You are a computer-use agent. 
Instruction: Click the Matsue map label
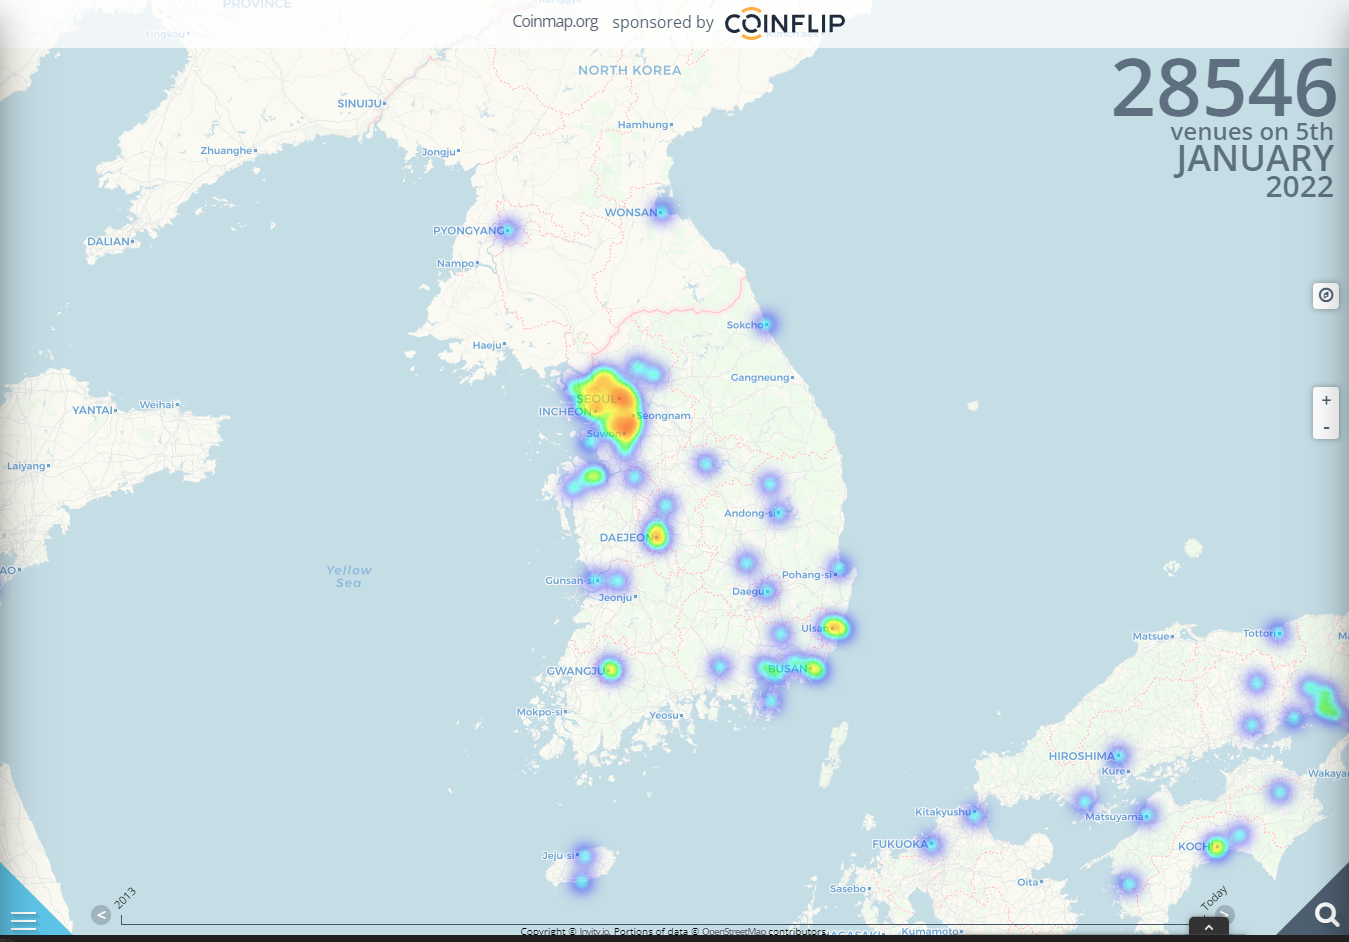(x=1150, y=636)
